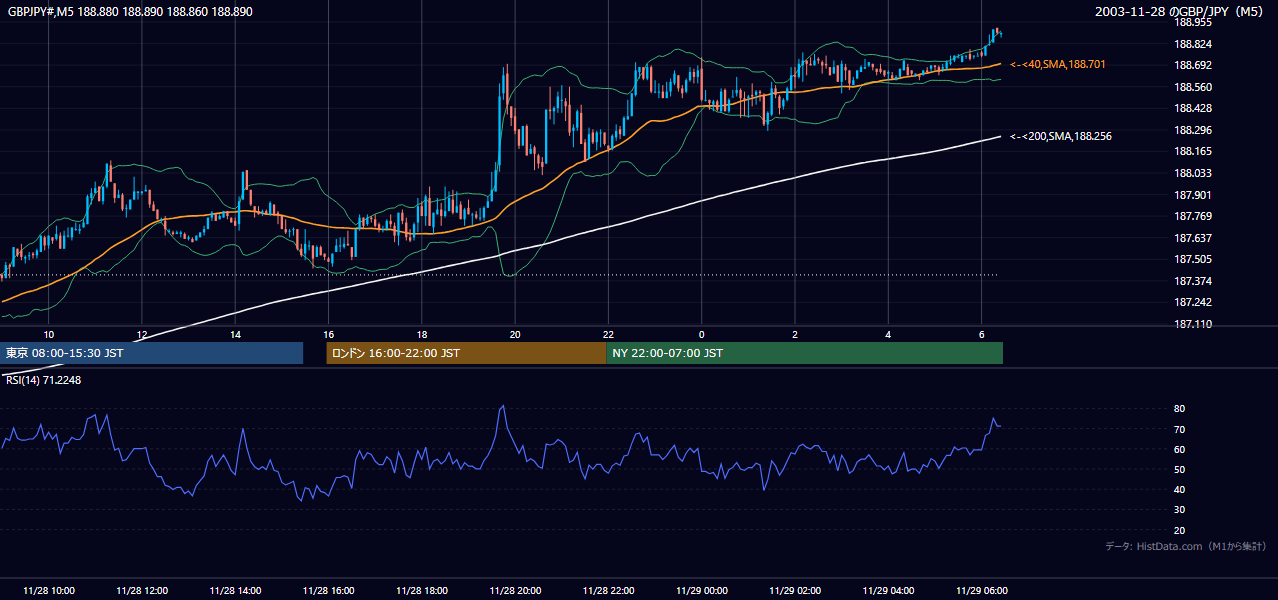Click the RSI(14) 71.2248 indicator label
This screenshot has height=600, width=1278.
[x=44, y=380]
